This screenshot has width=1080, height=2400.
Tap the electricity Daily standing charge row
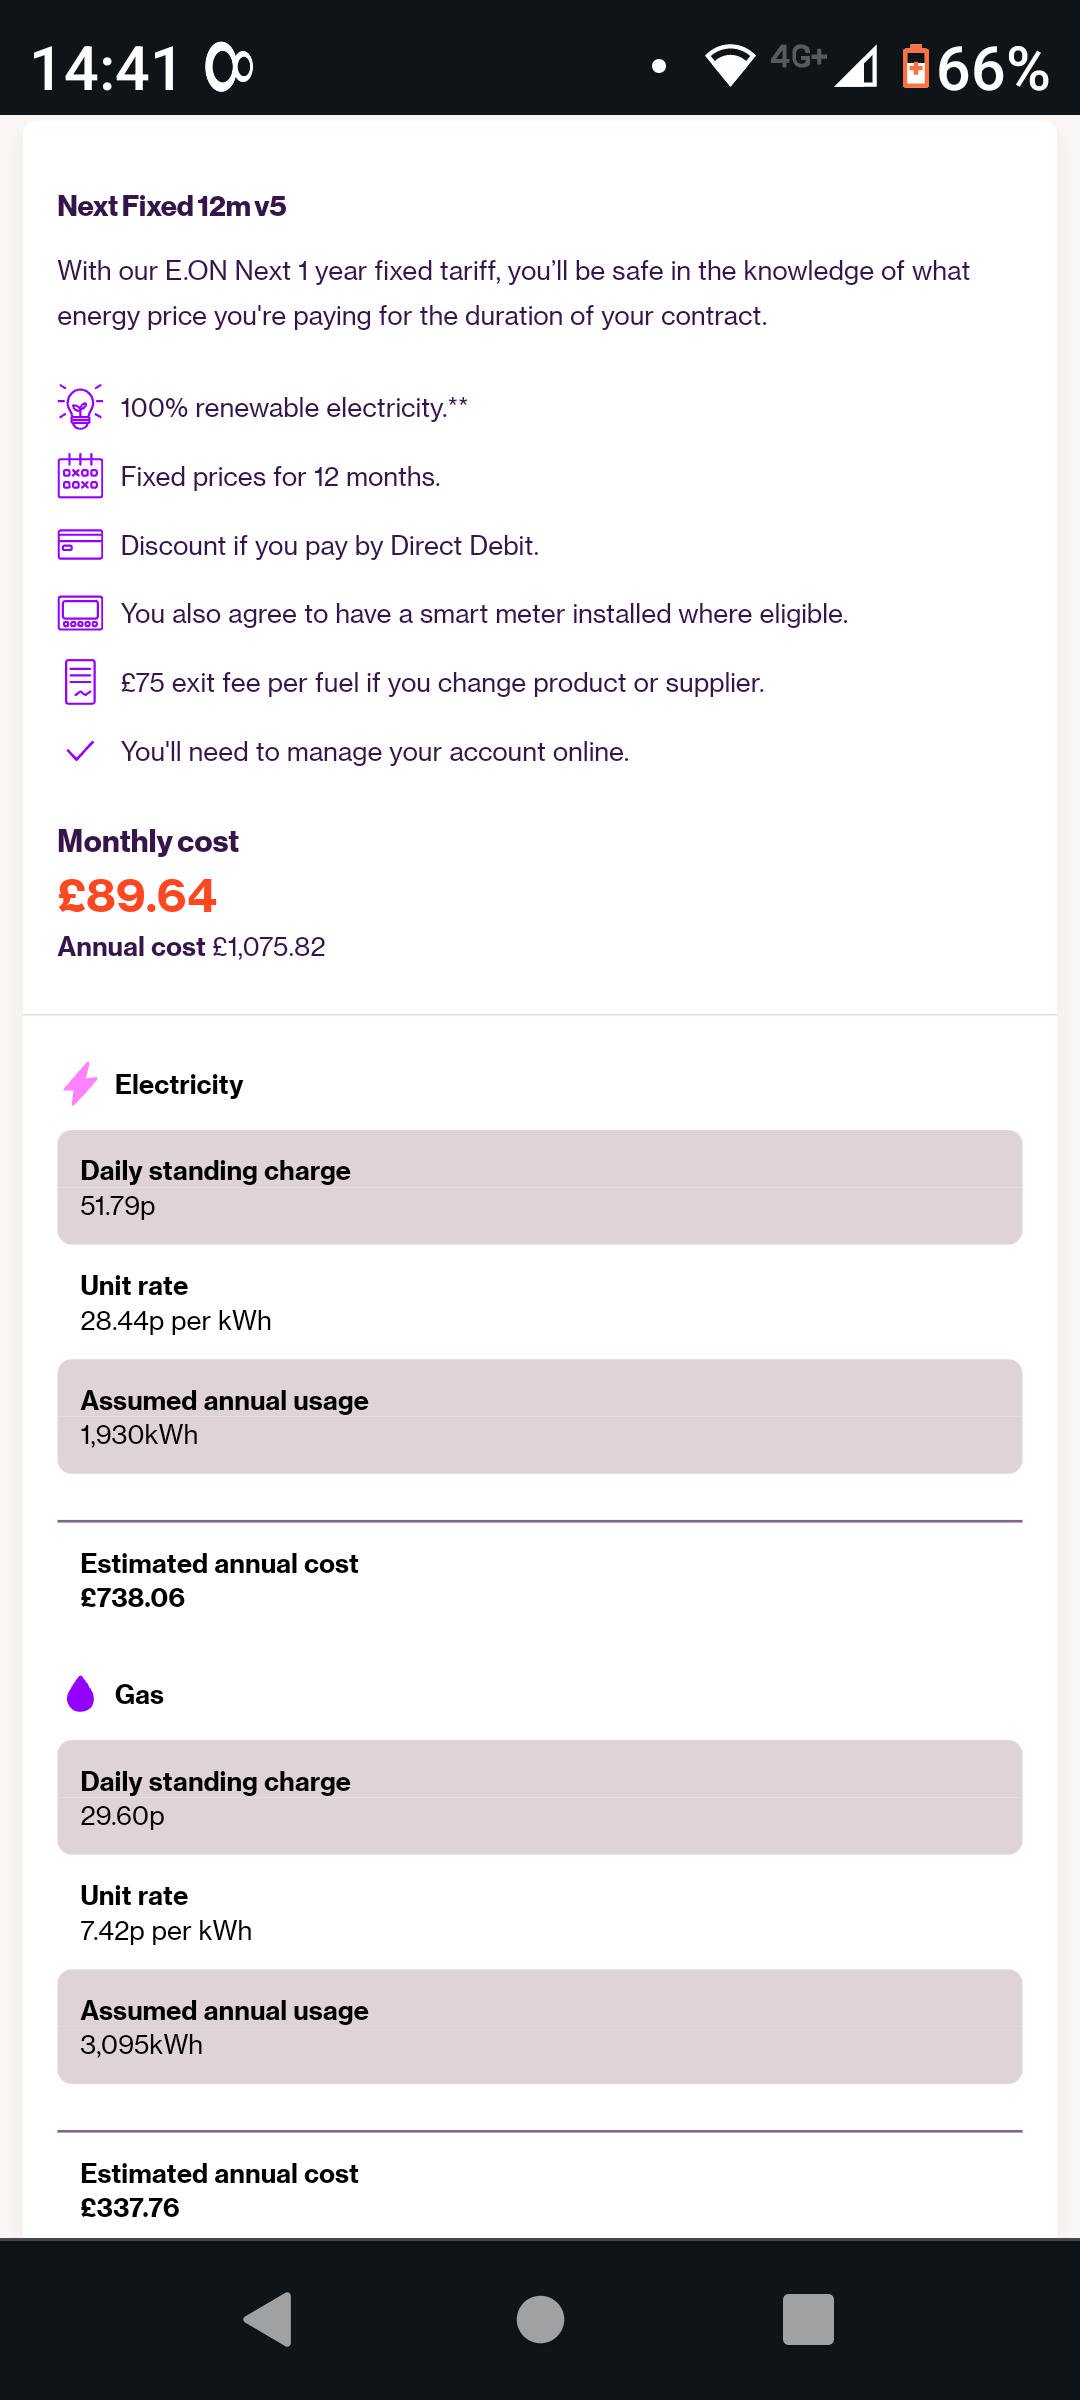coord(540,1187)
